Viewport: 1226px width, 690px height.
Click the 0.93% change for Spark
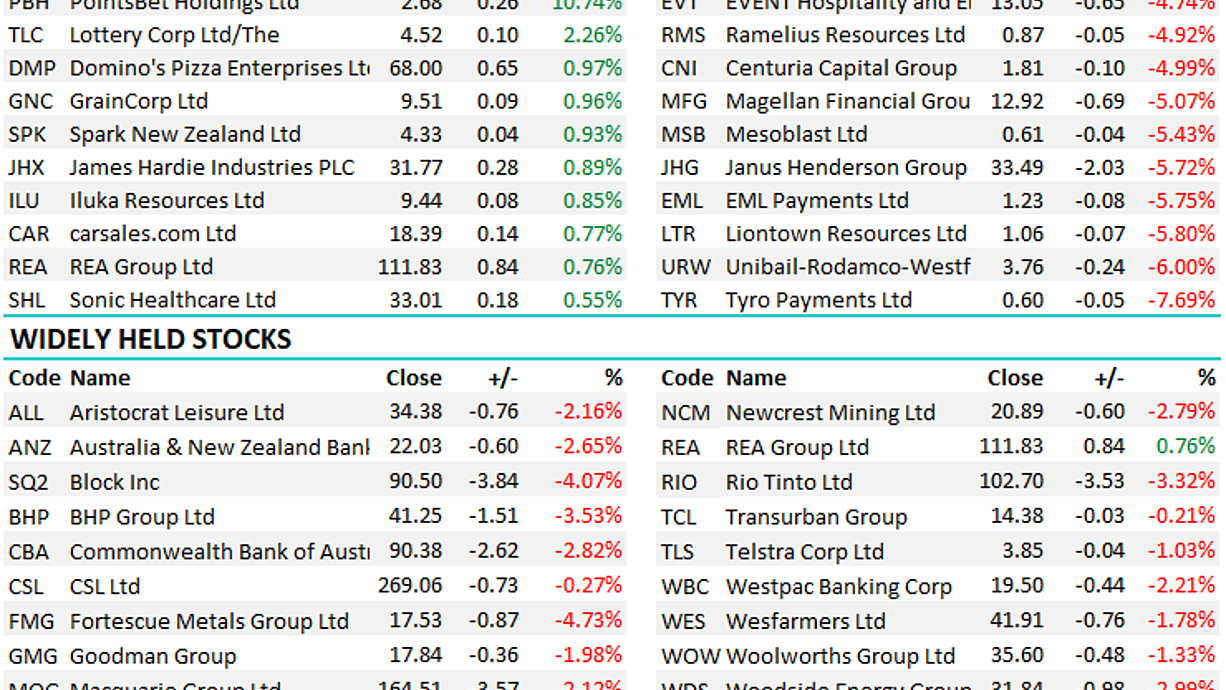[592, 134]
